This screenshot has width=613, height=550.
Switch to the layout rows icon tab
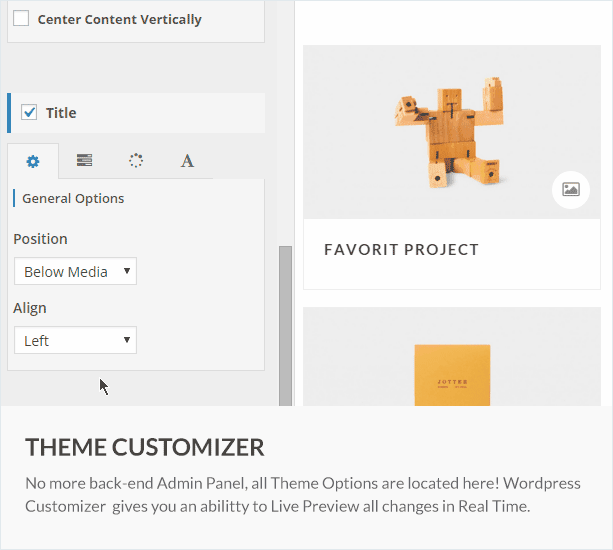coord(85,161)
